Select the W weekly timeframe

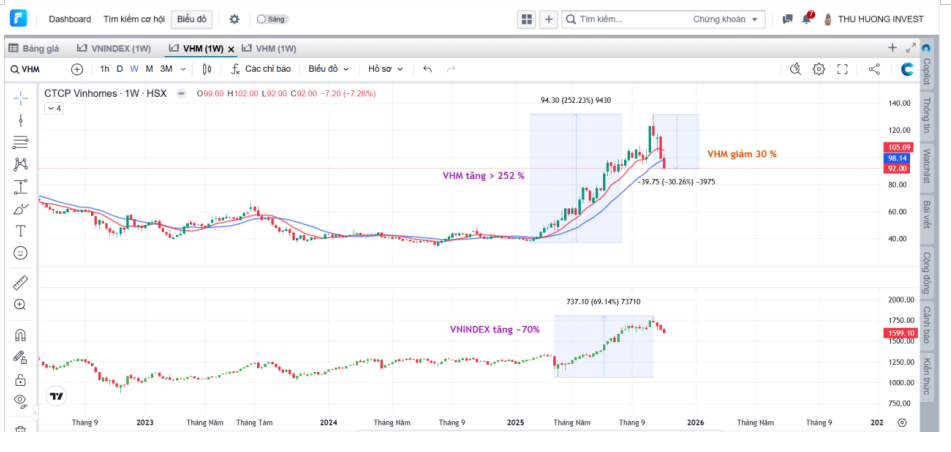(134, 69)
